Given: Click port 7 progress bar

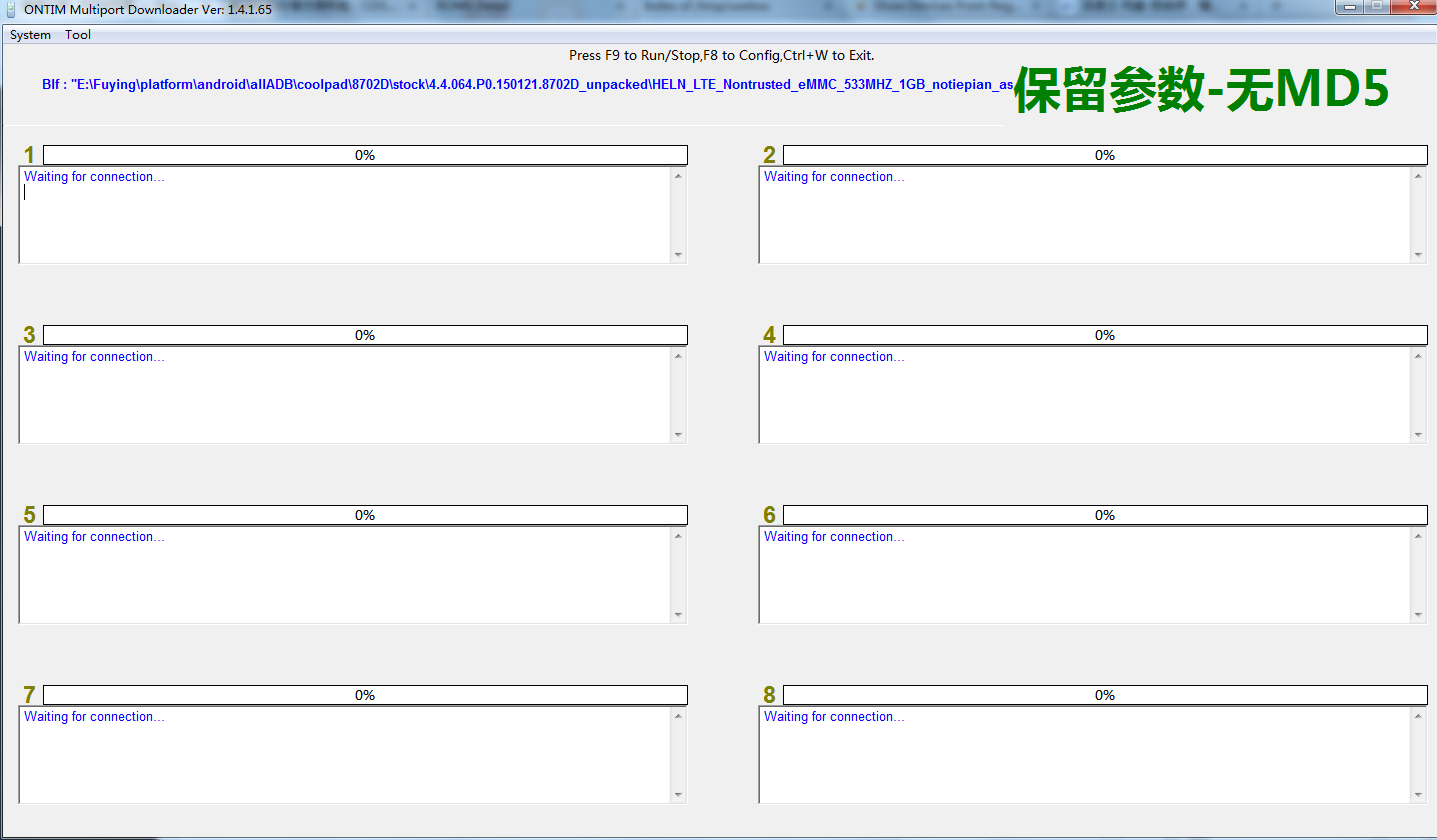Looking at the screenshot, I should click(x=365, y=695).
